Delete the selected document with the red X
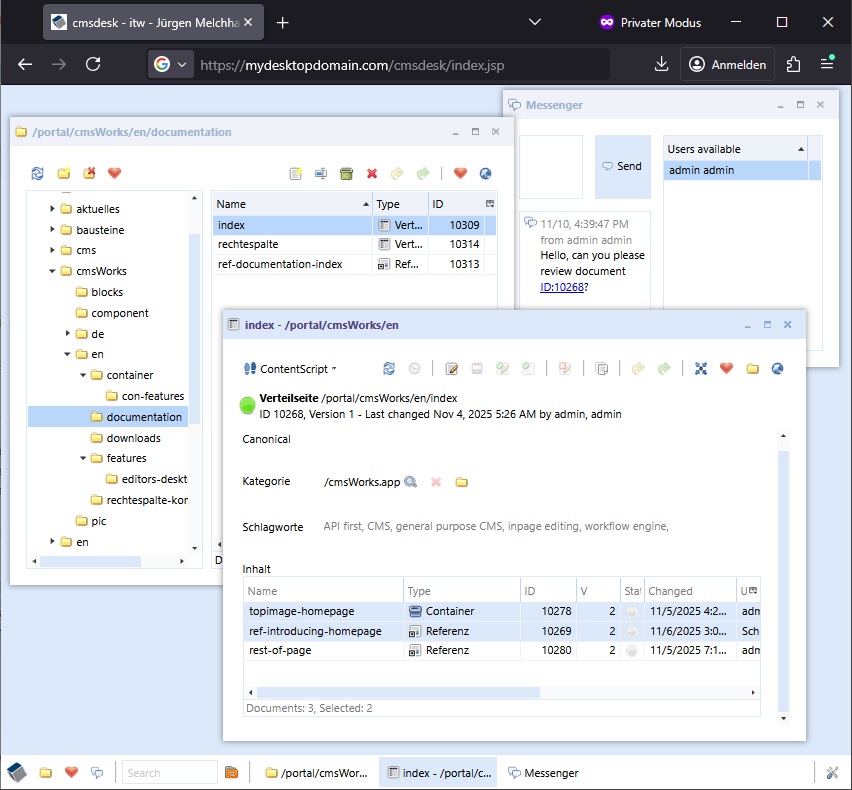852x790 pixels. 372,173
